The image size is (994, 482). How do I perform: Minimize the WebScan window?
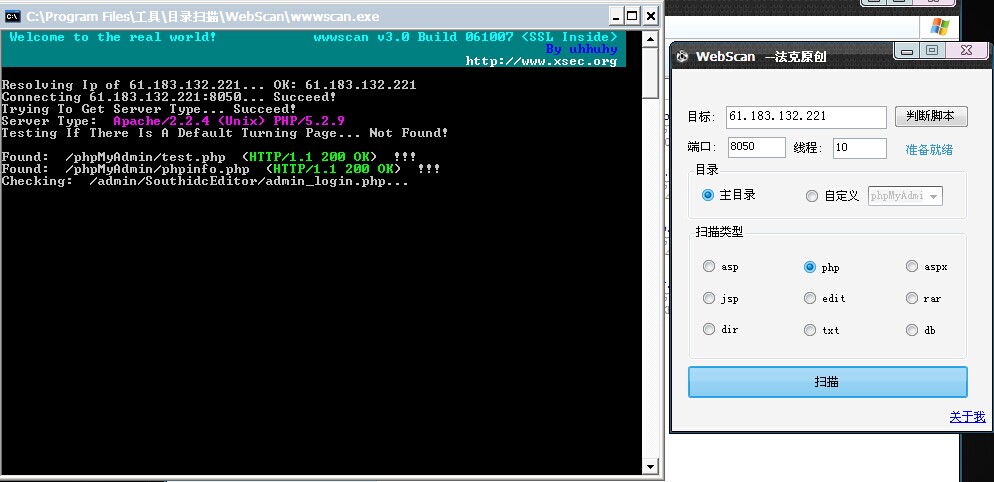pos(907,51)
